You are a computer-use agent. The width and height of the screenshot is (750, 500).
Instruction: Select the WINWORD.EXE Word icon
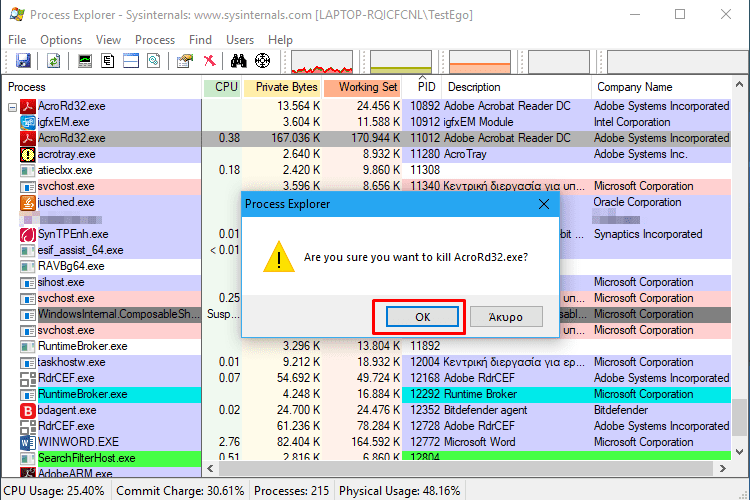(28, 443)
